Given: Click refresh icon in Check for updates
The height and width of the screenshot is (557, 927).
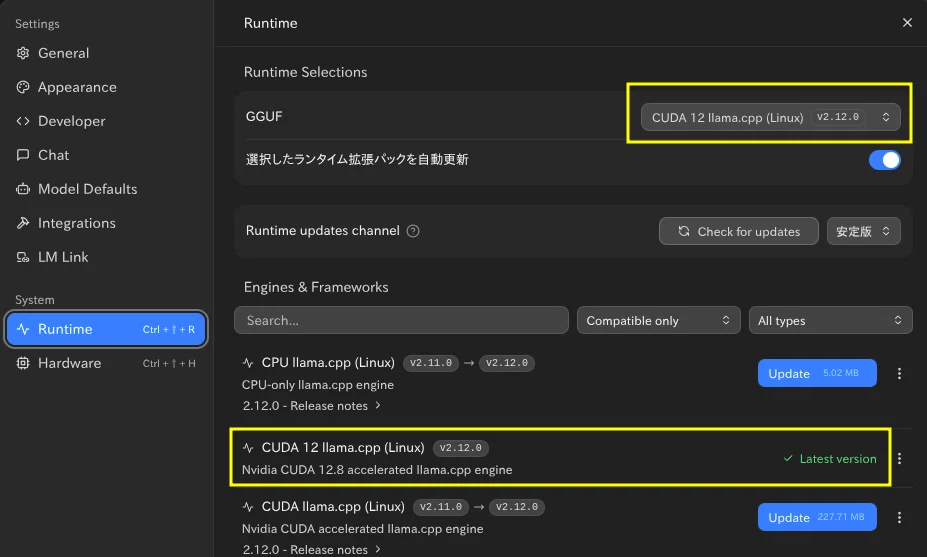Looking at the screenshot, I should coord(684,231).
